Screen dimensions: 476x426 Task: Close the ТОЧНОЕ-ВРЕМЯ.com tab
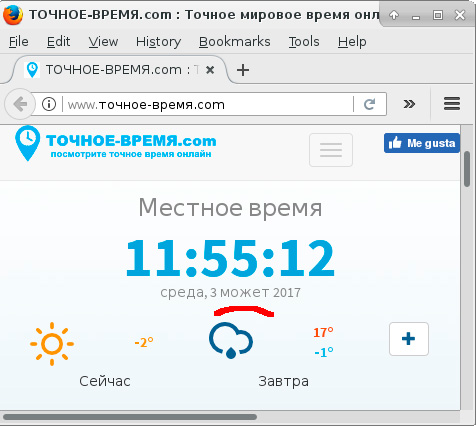pyautogui.click(x=210, y=70)
